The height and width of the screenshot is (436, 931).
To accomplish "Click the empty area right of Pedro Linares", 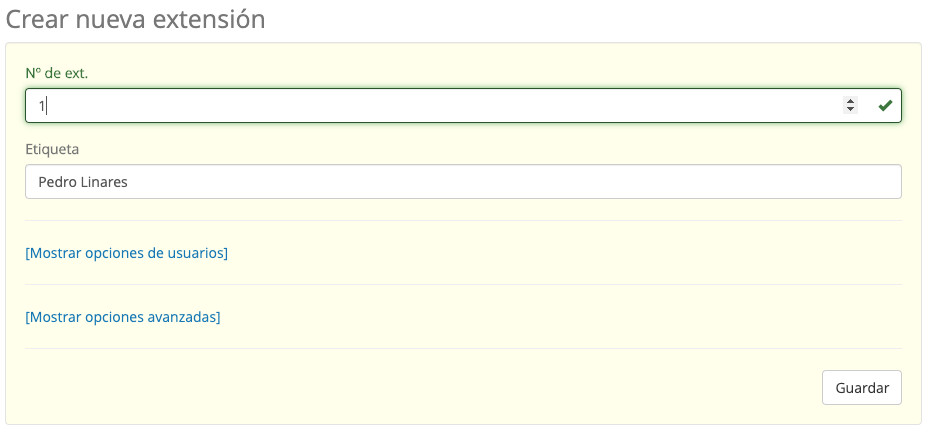I will point(500,182).
